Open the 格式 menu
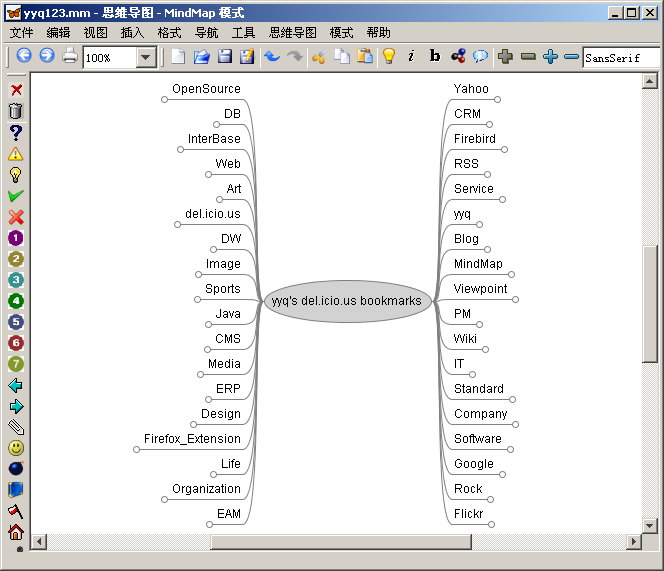 click(x=169, y=33)
